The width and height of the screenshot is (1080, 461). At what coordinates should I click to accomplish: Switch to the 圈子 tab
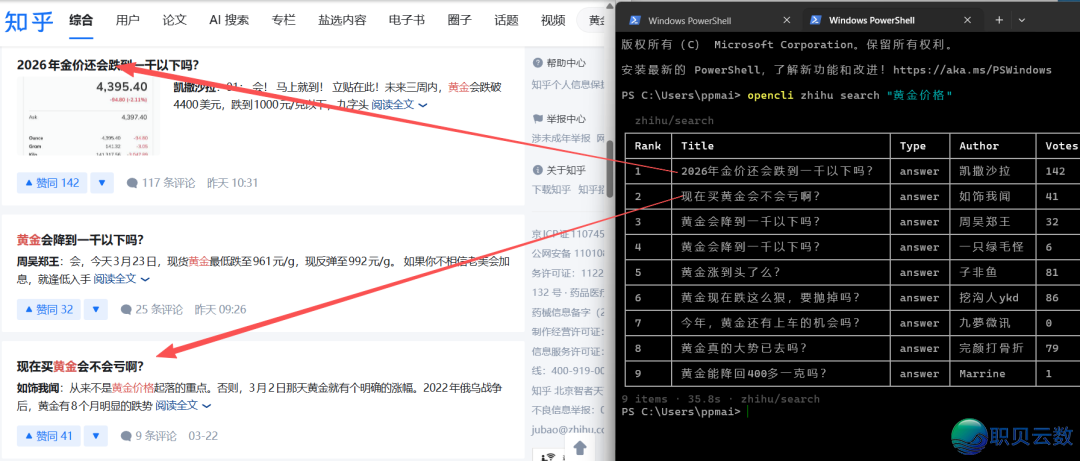click(x=459, y=20)
